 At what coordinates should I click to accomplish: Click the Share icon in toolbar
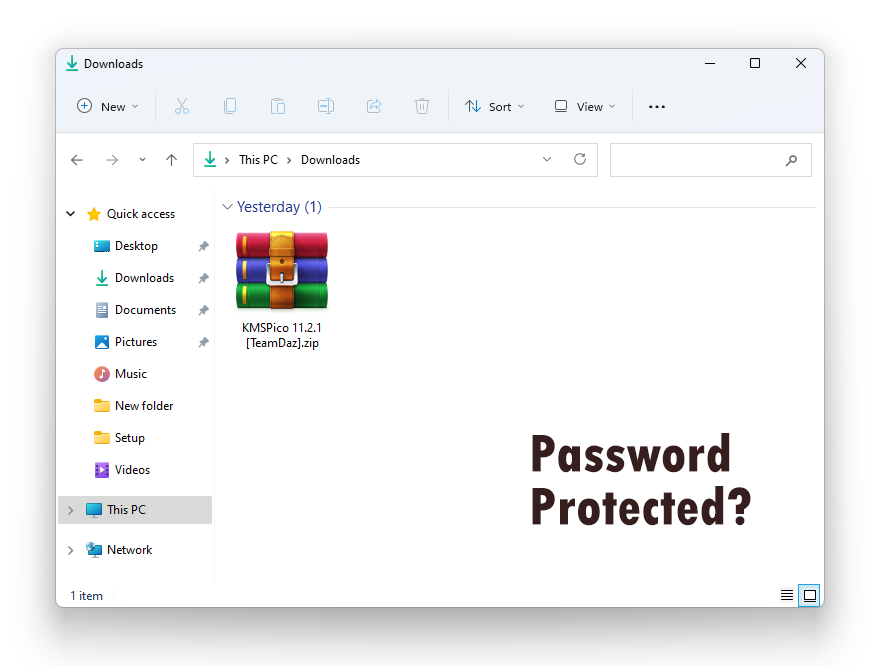click(x=374, y=106)
